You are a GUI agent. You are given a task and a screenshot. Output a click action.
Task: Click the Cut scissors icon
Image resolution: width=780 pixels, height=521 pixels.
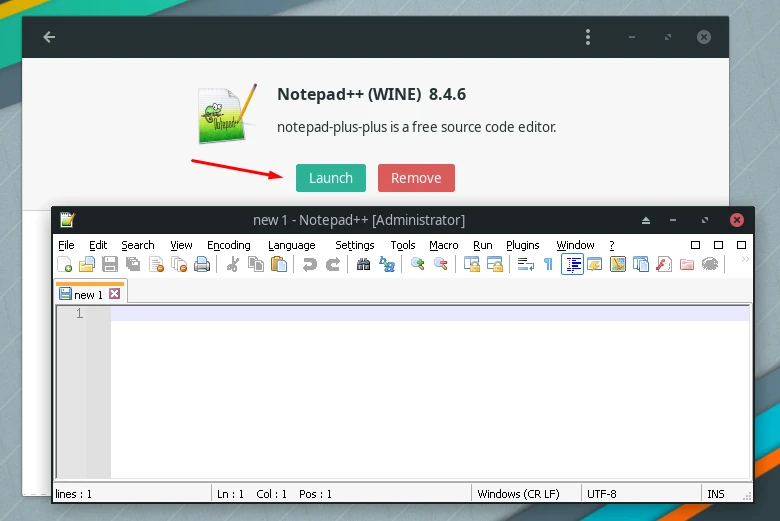tap(232, 264)
